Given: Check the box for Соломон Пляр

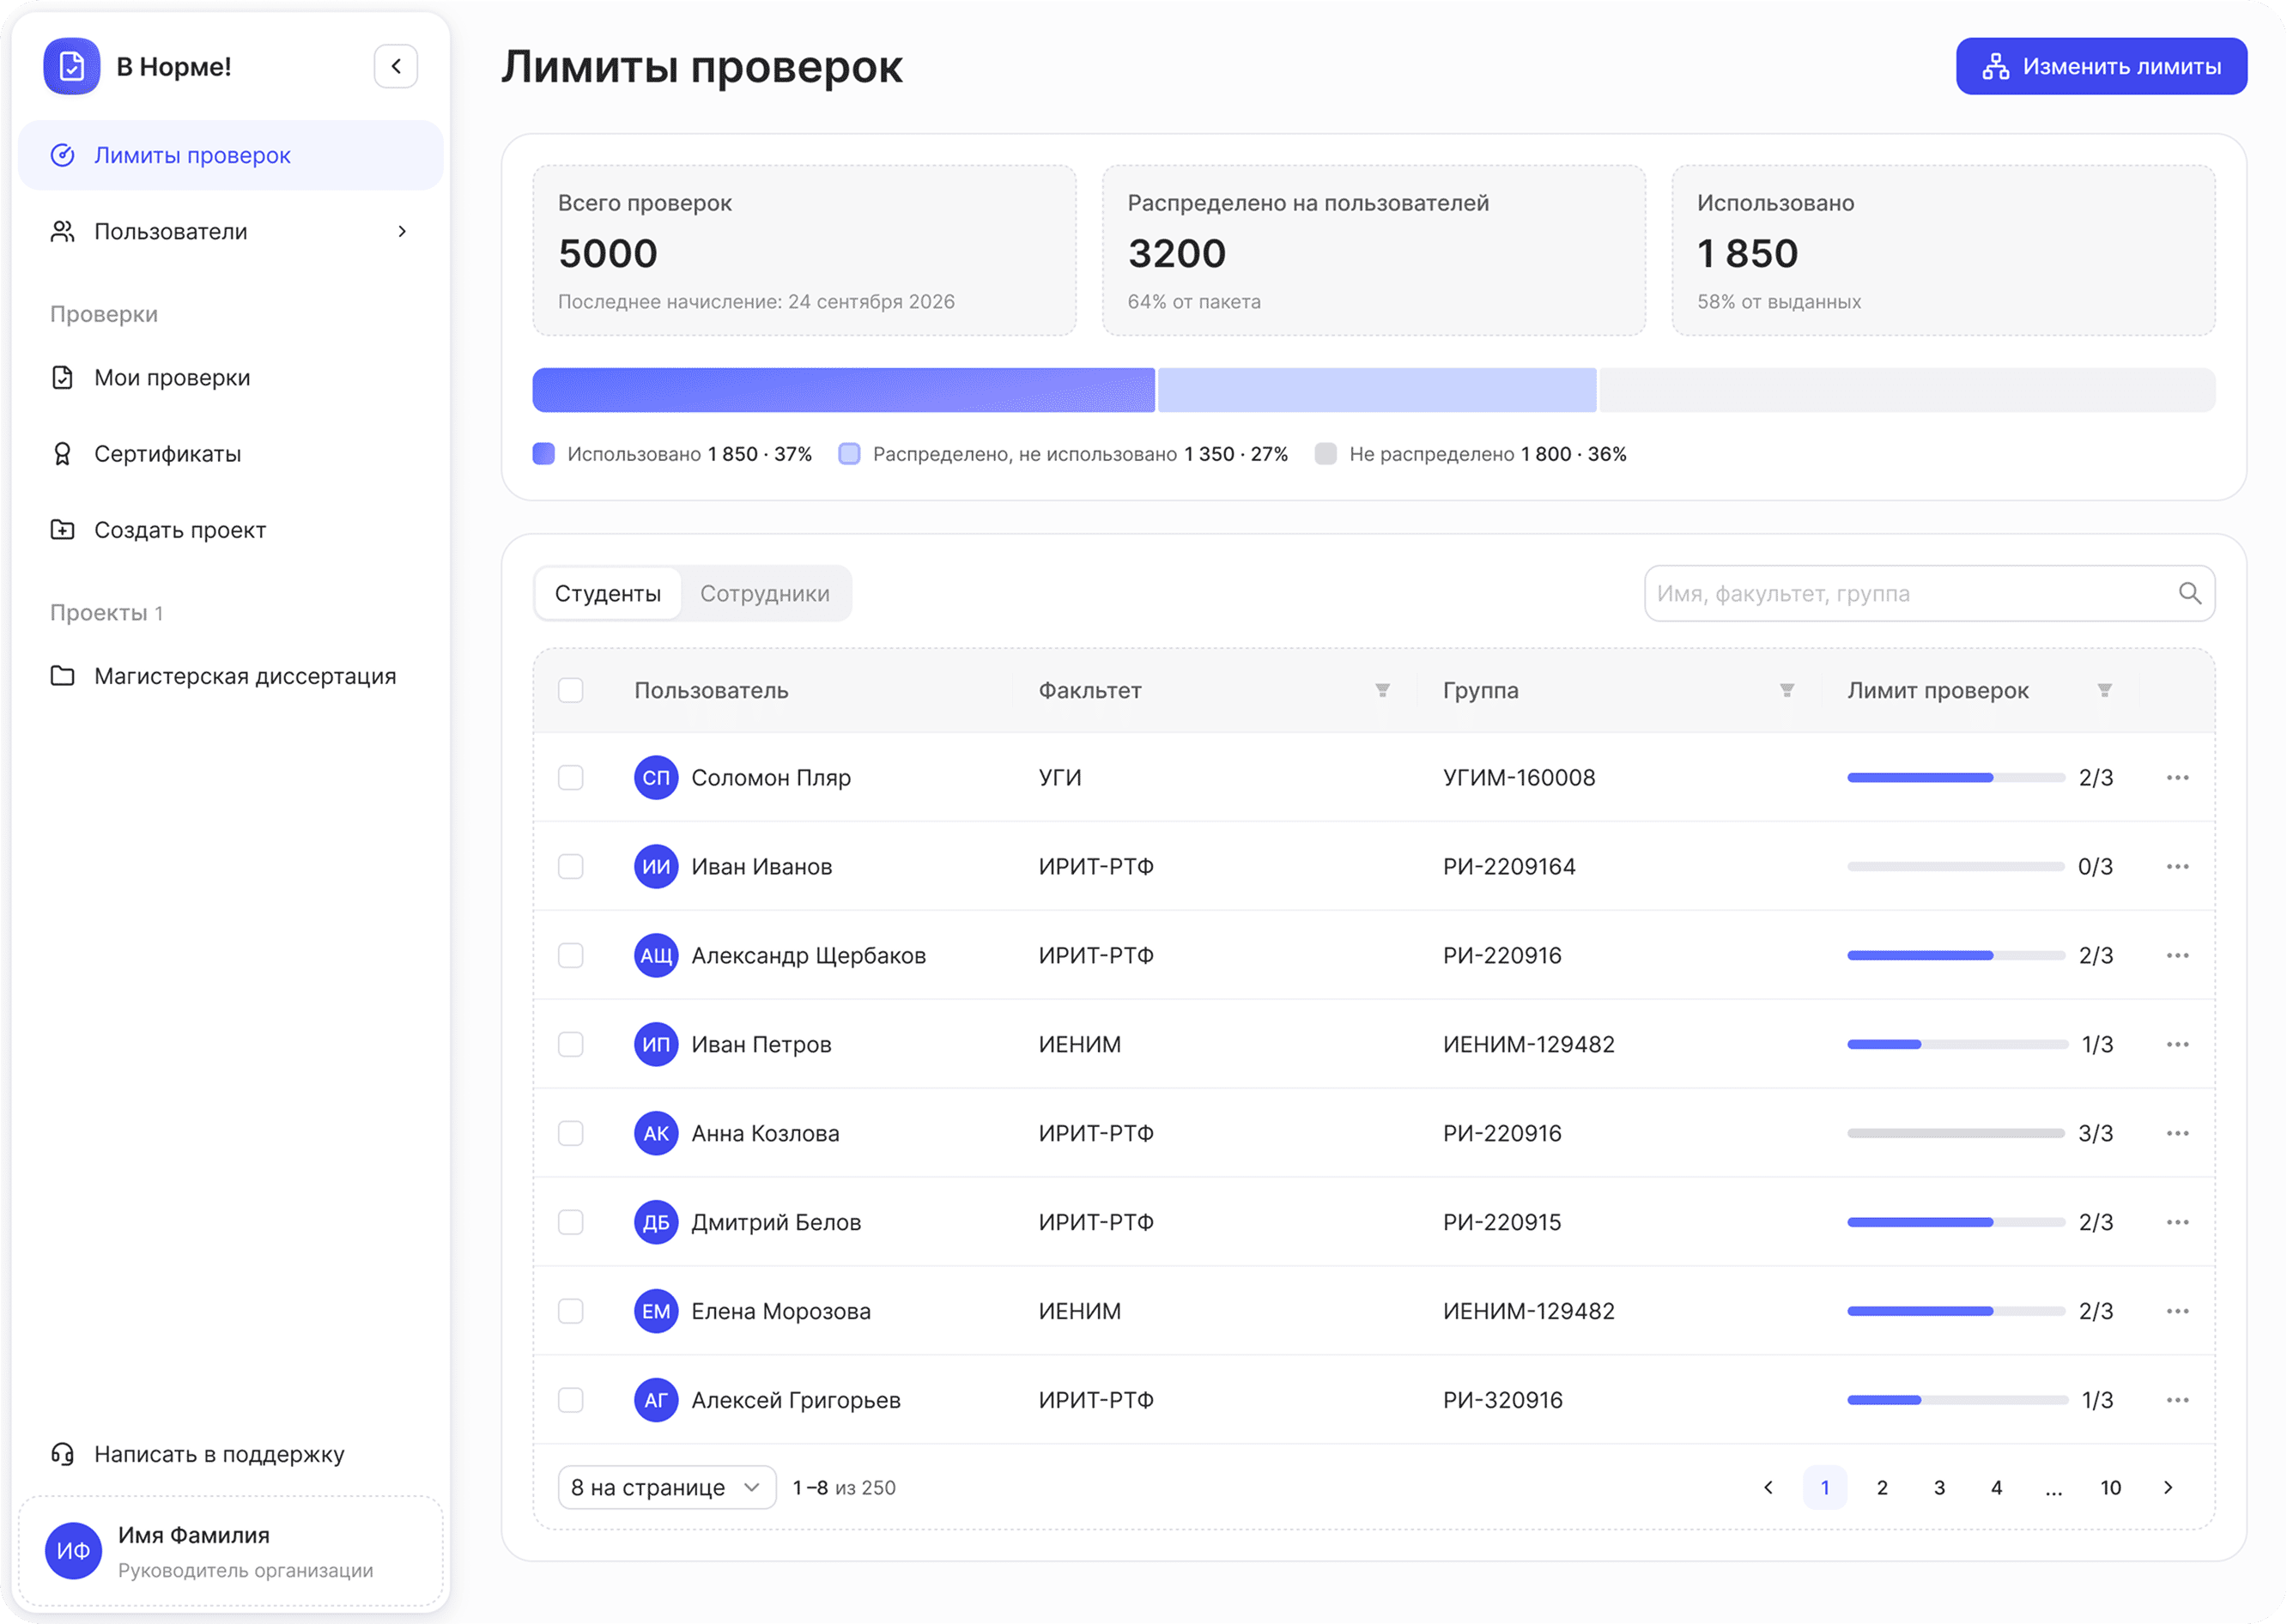Looking at the screenshot, I should [571, 778].
